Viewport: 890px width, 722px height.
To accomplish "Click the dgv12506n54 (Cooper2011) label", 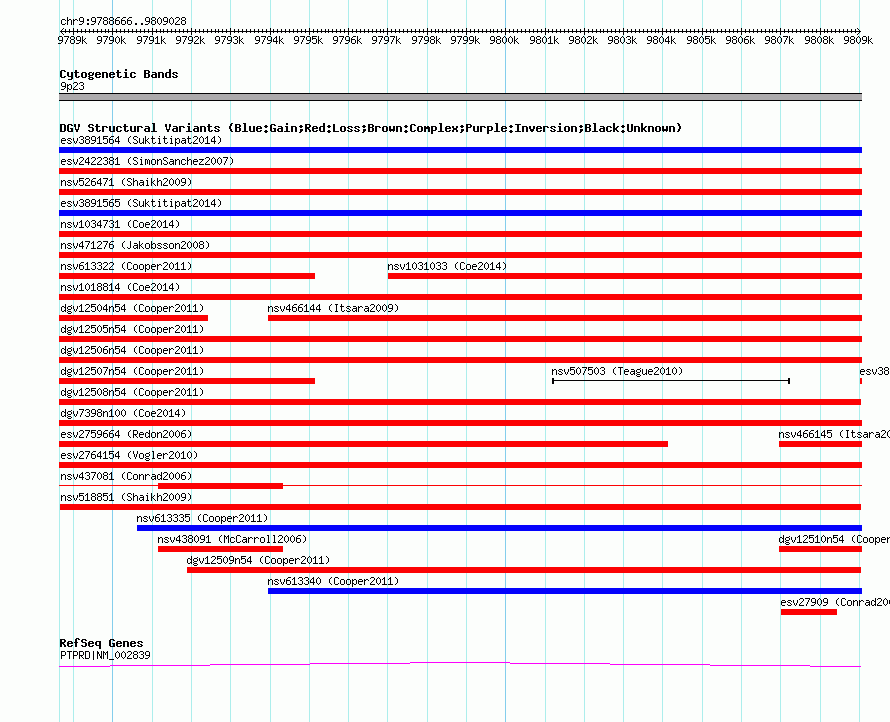I will coord(132,350).
